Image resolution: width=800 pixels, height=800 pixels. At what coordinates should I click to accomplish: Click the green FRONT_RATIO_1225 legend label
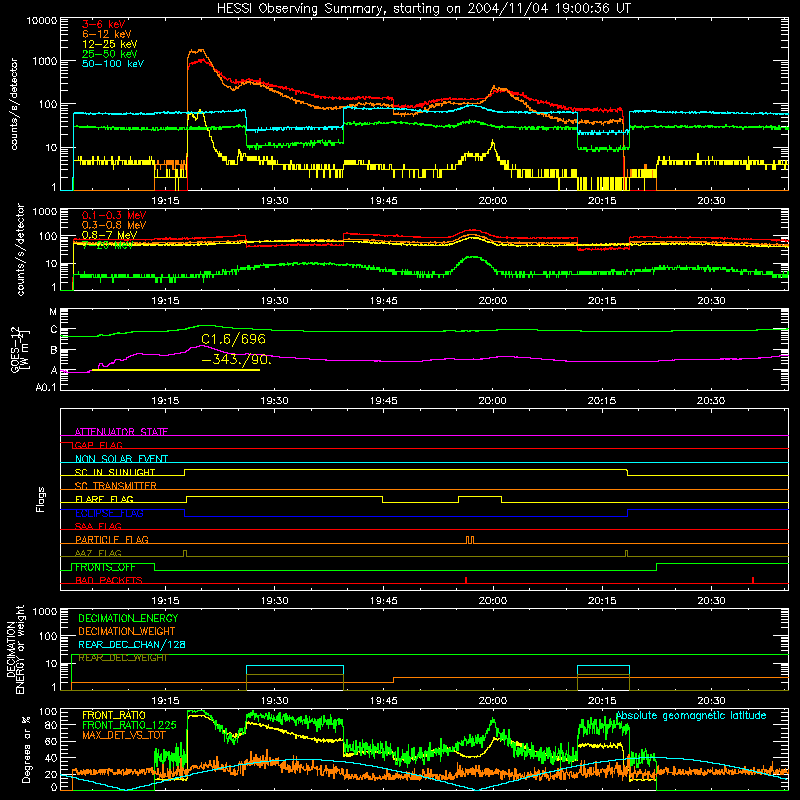129,725
